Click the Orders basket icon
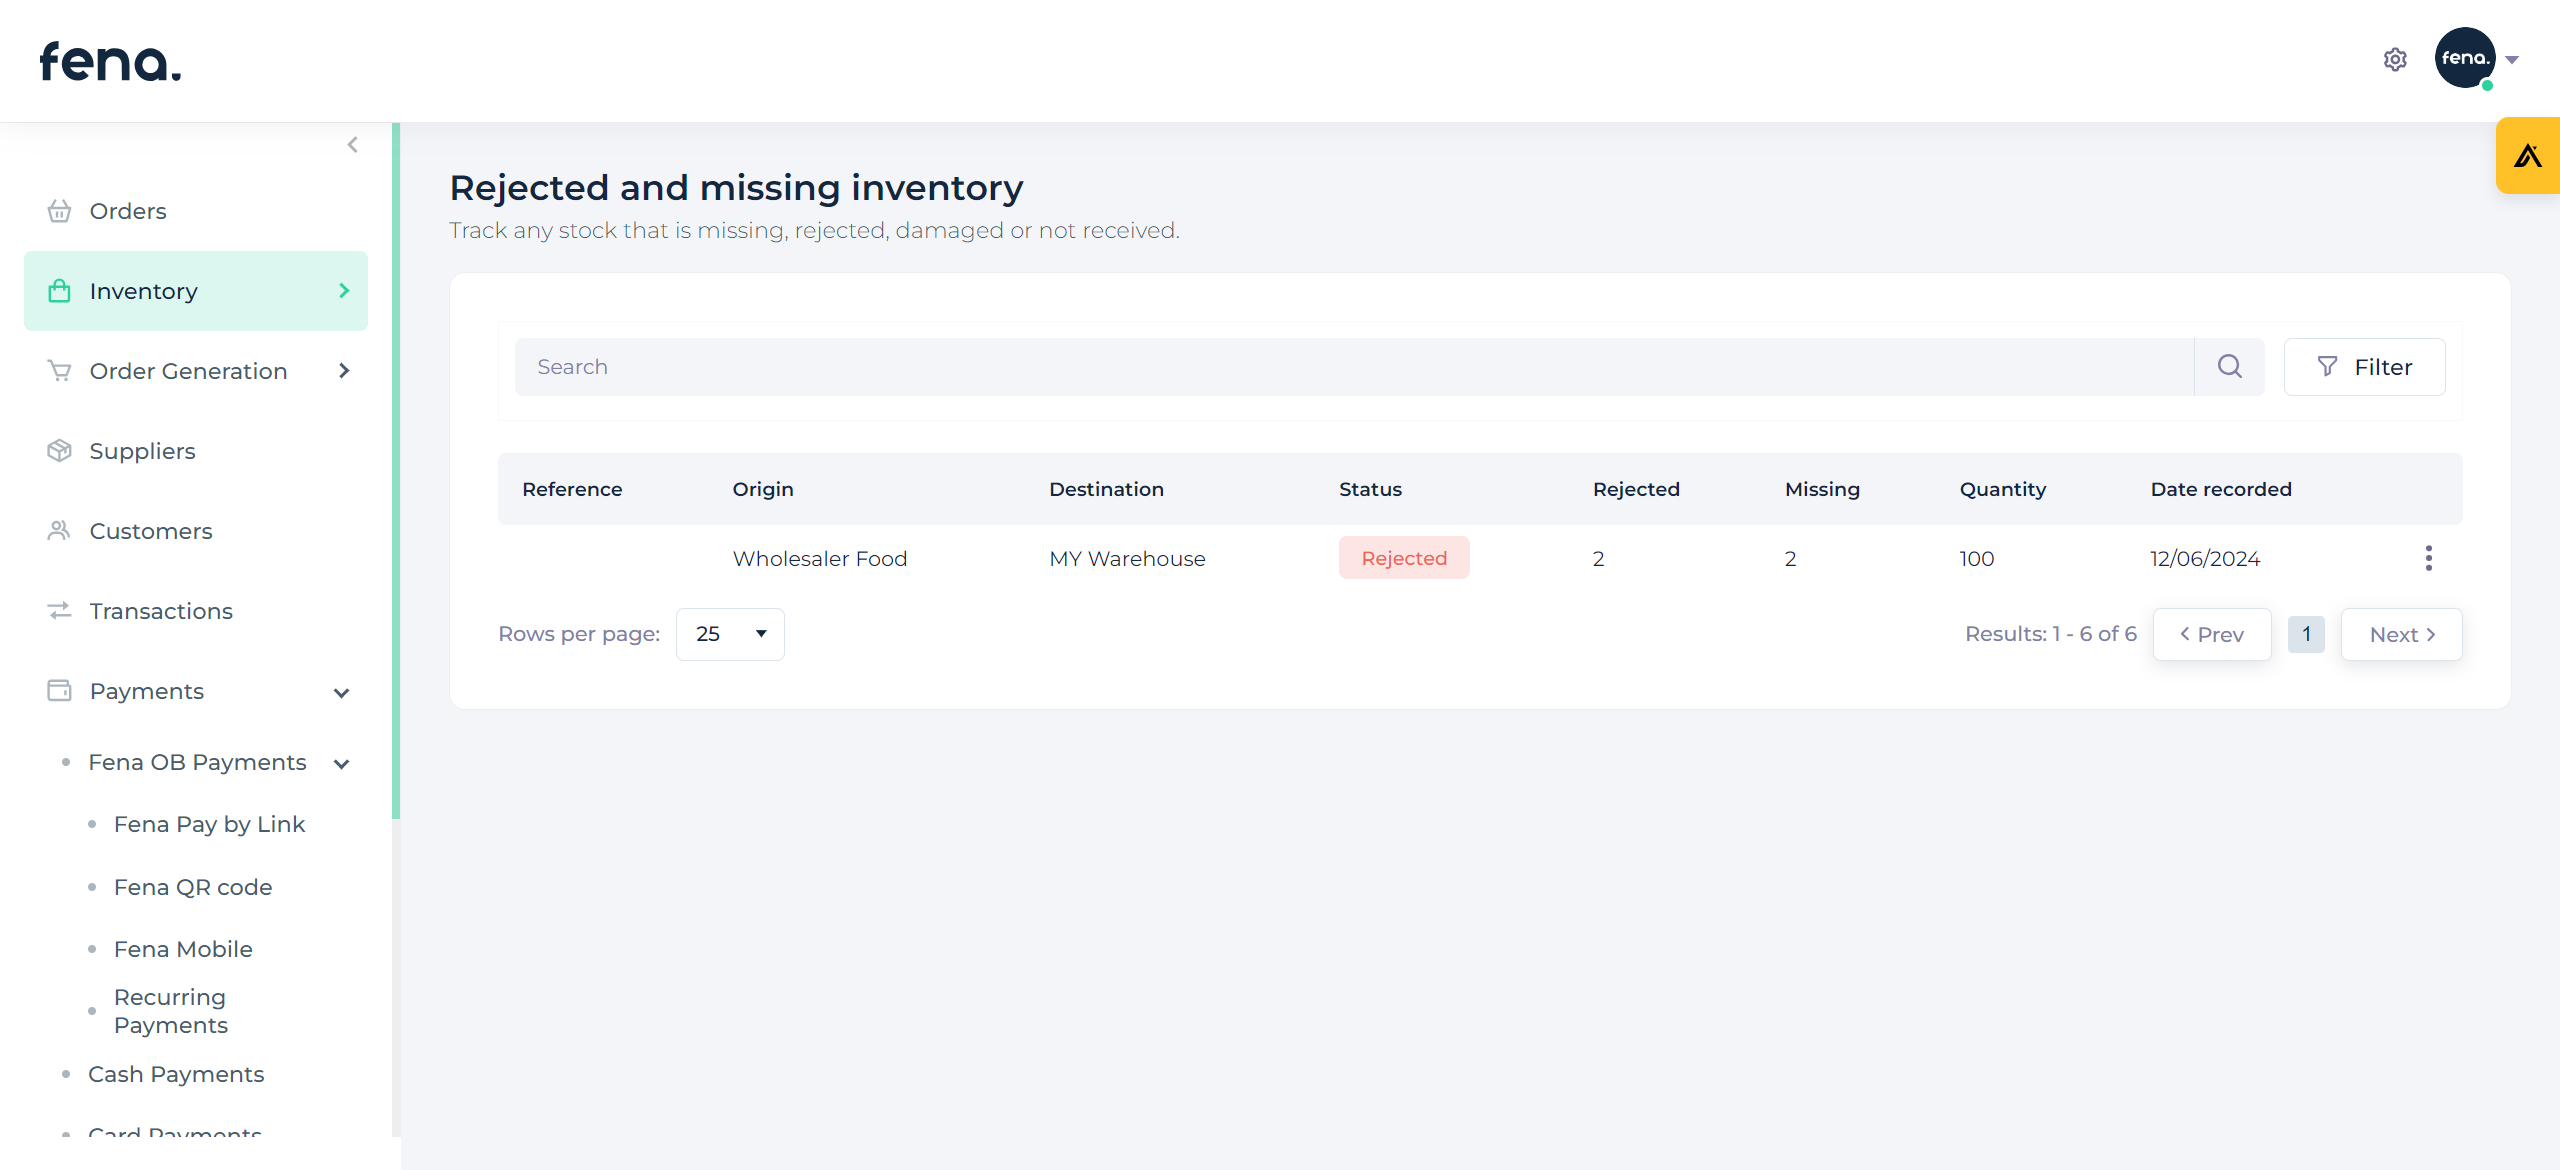 [x=59, y=211]
